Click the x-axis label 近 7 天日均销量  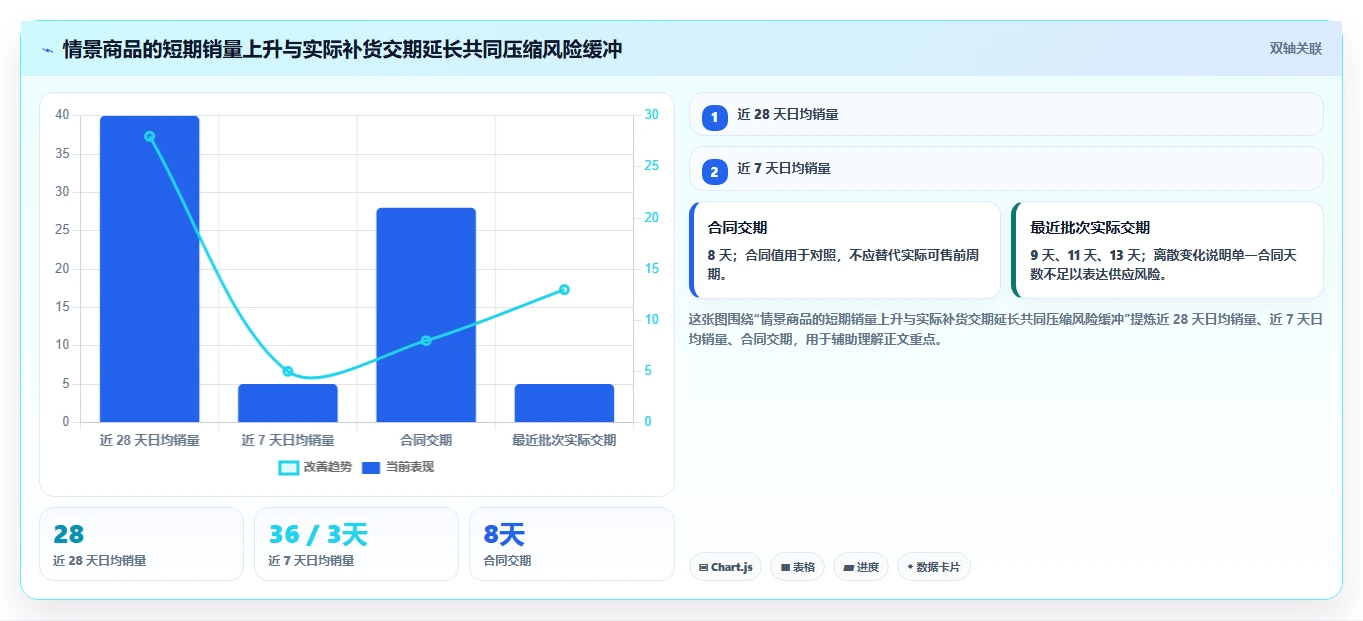coord(288,440)
